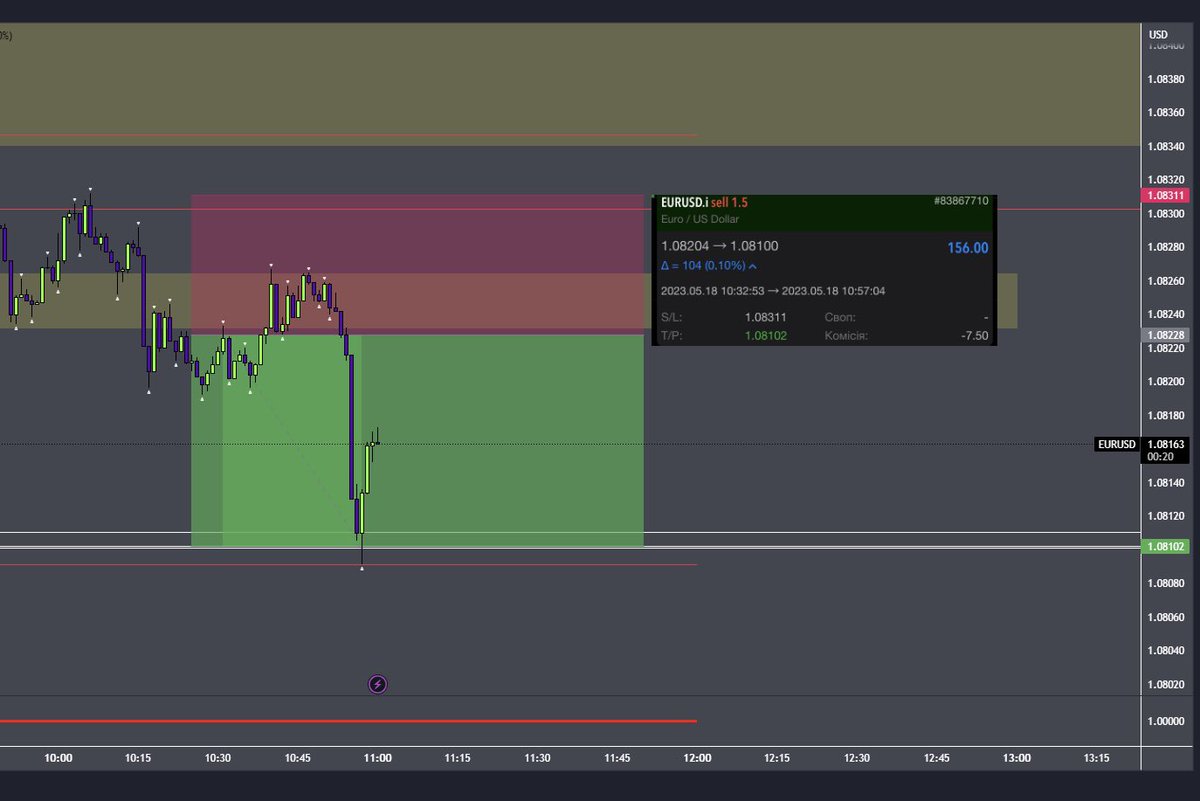1200x801 pixels.
Task: Click the 1.08140 price axis label
Action: pyautogui.click(x=1166, y=483)
